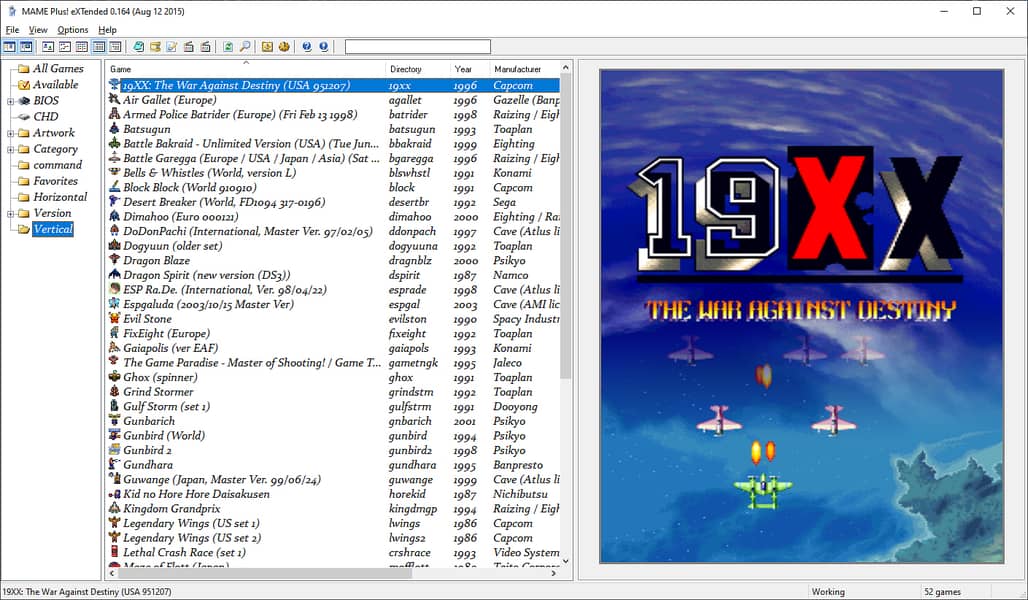The image size is (1028, 600).
Task: Click the Air Gallet (Europe) game icon
Action: 114,100
